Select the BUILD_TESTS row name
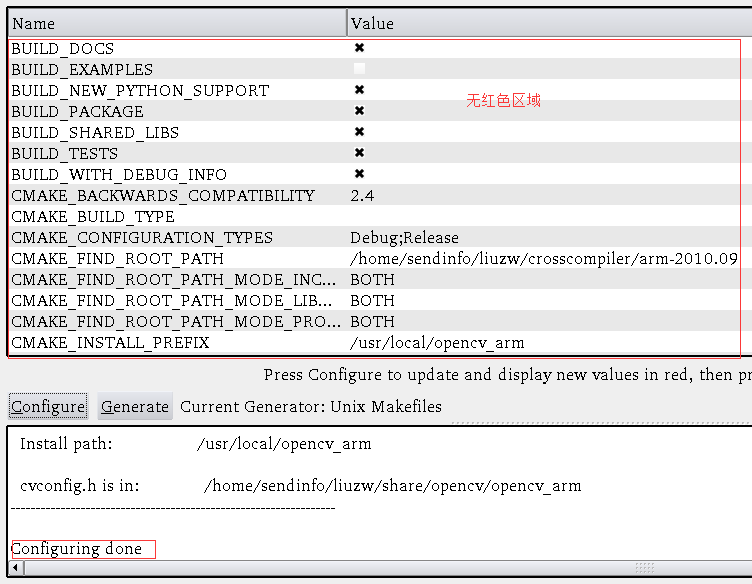Viewport: 752px width, 584px height. 64,154
